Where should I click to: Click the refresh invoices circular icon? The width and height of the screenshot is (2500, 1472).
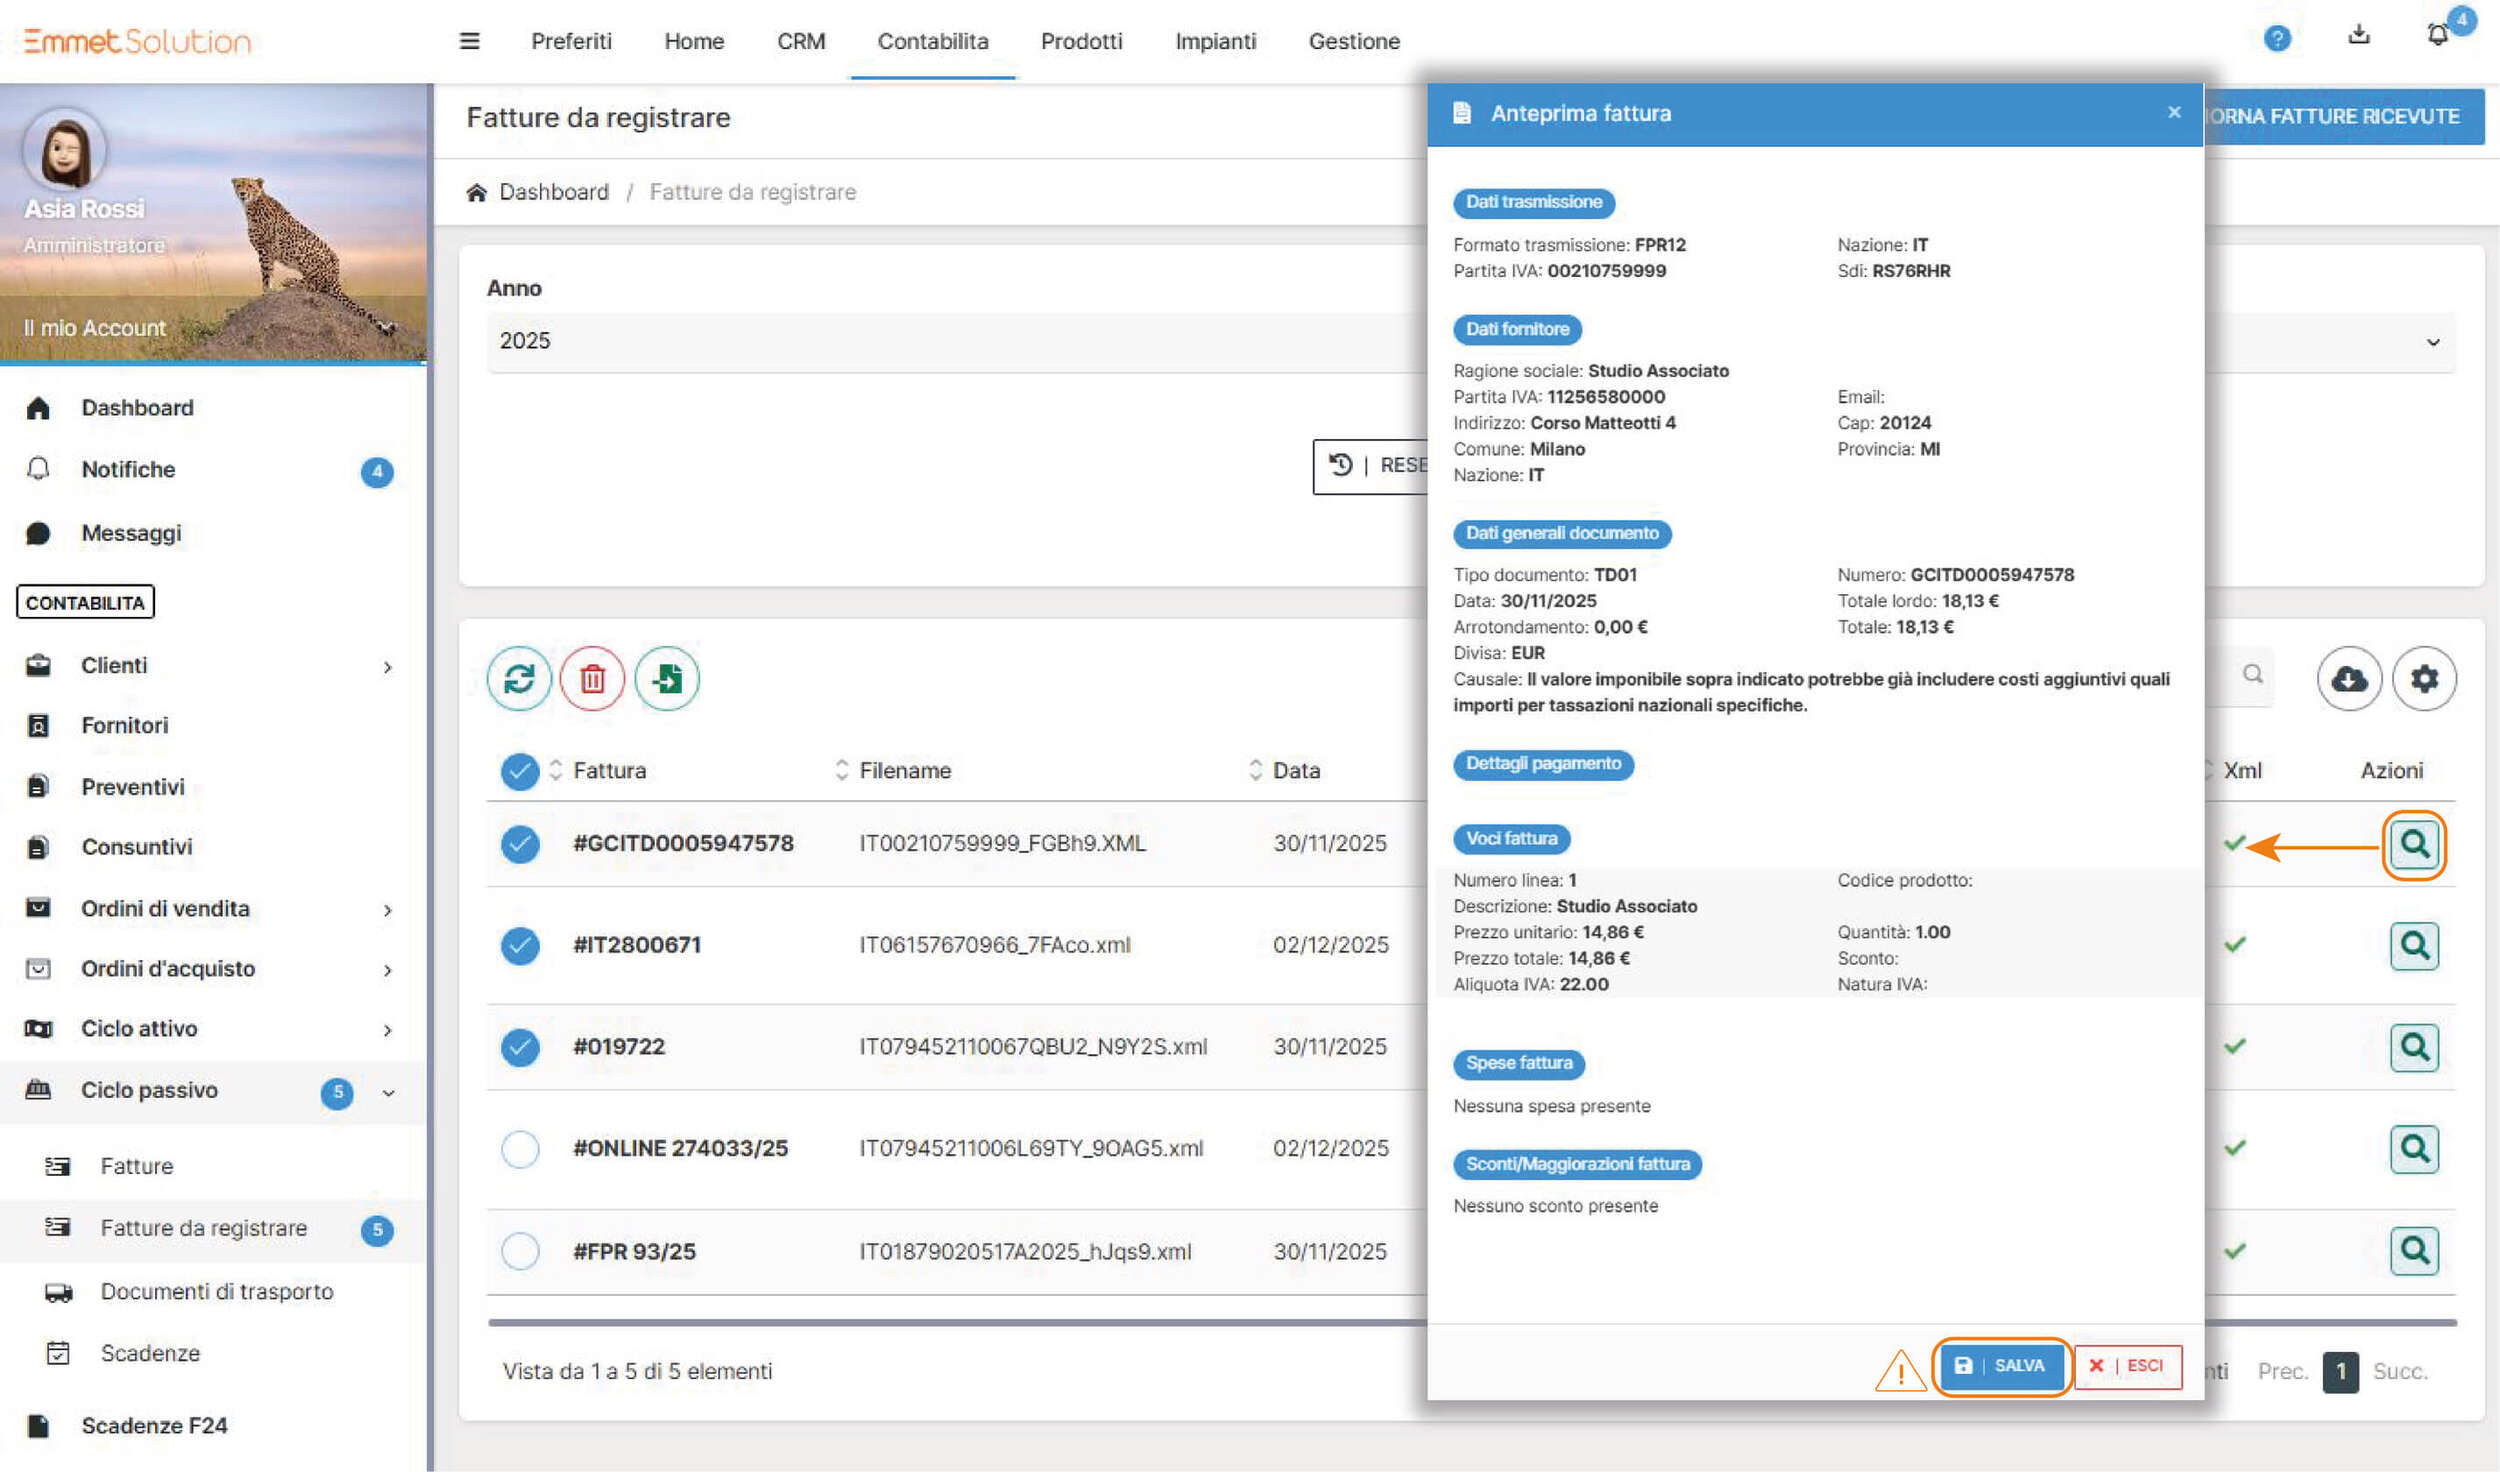pyautogui.click(x=519, y=679)
